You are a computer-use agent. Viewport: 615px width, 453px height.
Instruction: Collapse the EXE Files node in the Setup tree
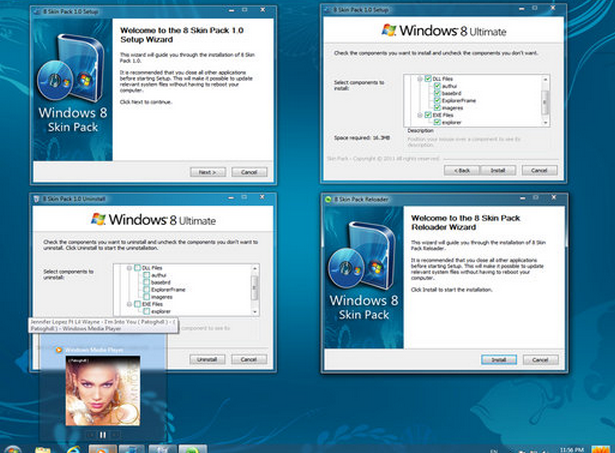[420, 115]
